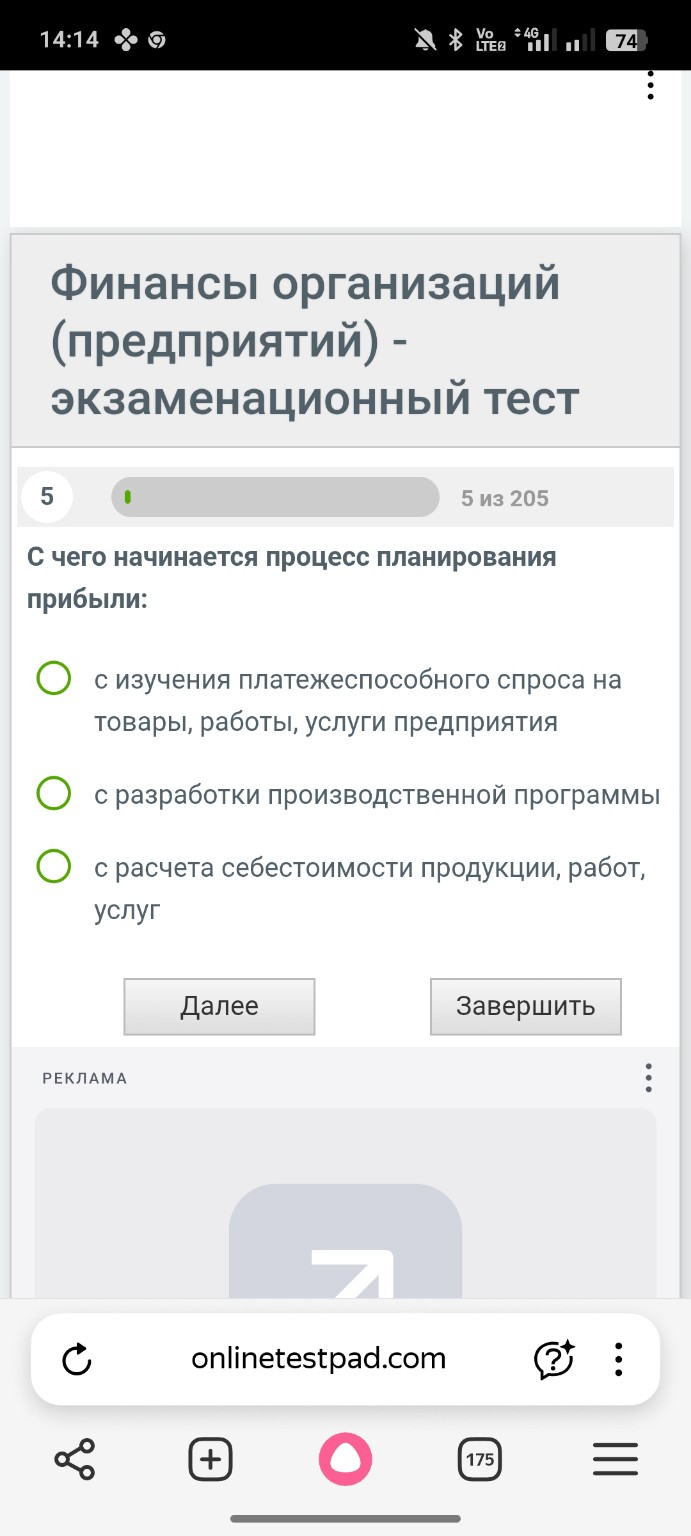Tap the РЕКЛАМА ad label
691x1536 pixels.
84,1078
